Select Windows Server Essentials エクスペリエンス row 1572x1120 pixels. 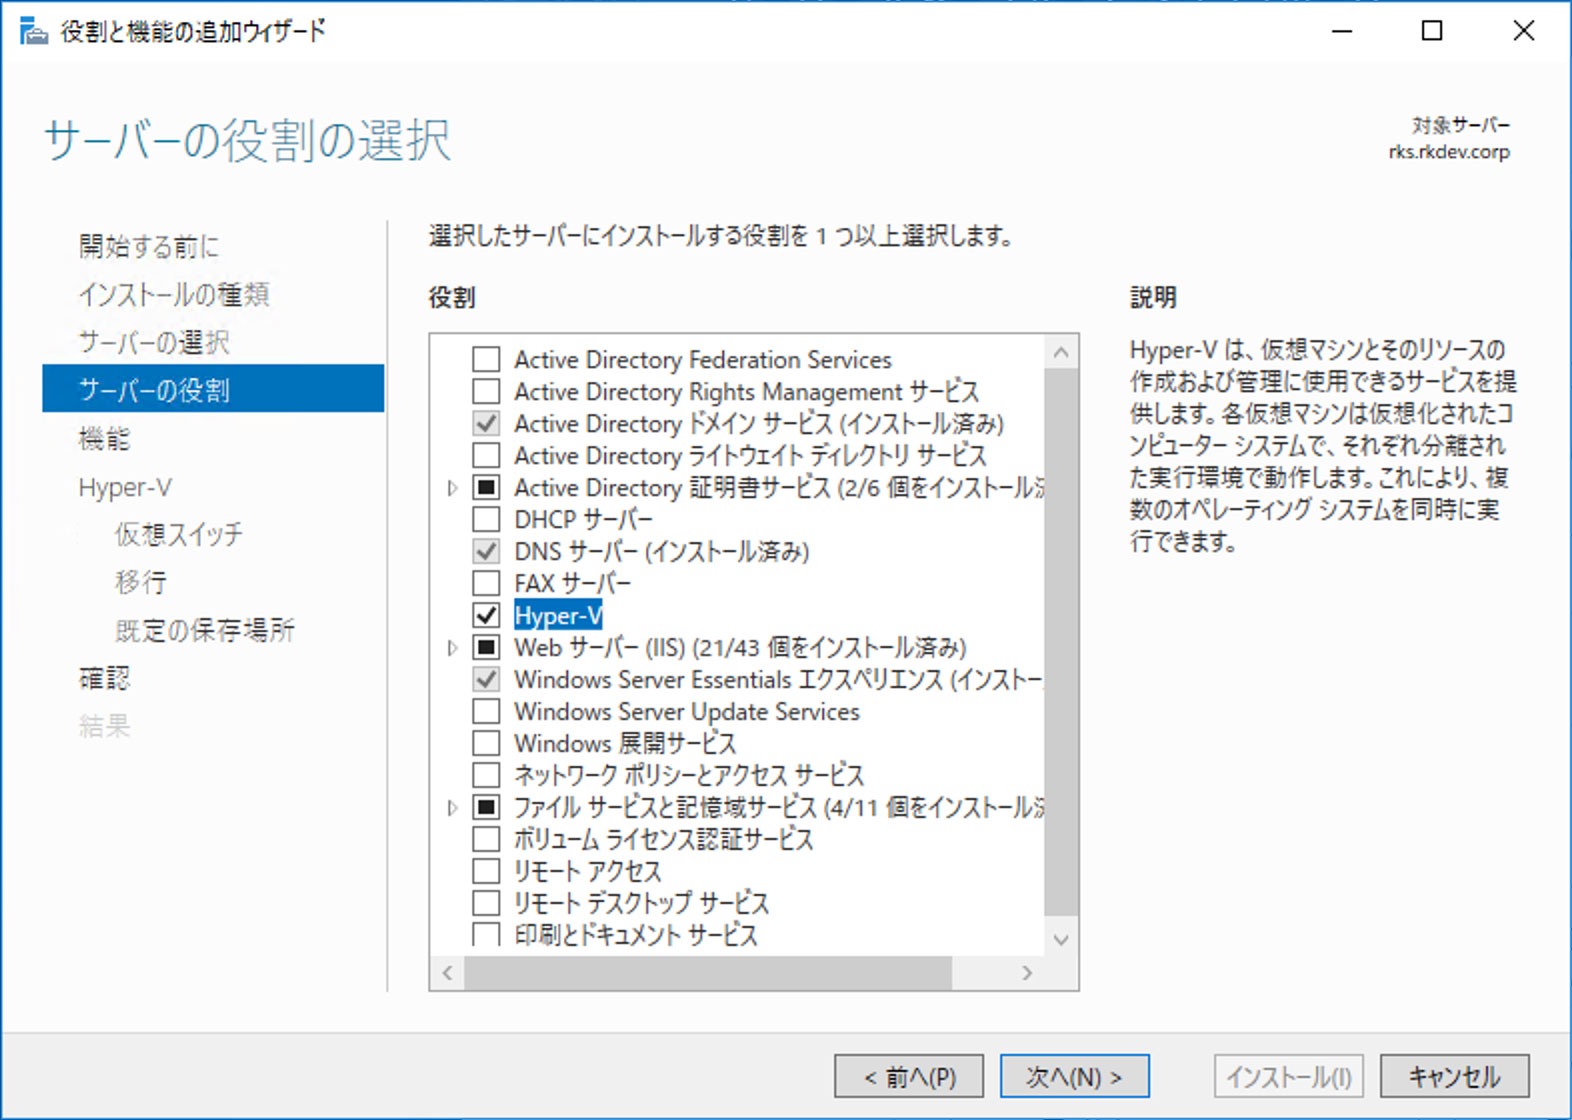click(x=778, y=679)
